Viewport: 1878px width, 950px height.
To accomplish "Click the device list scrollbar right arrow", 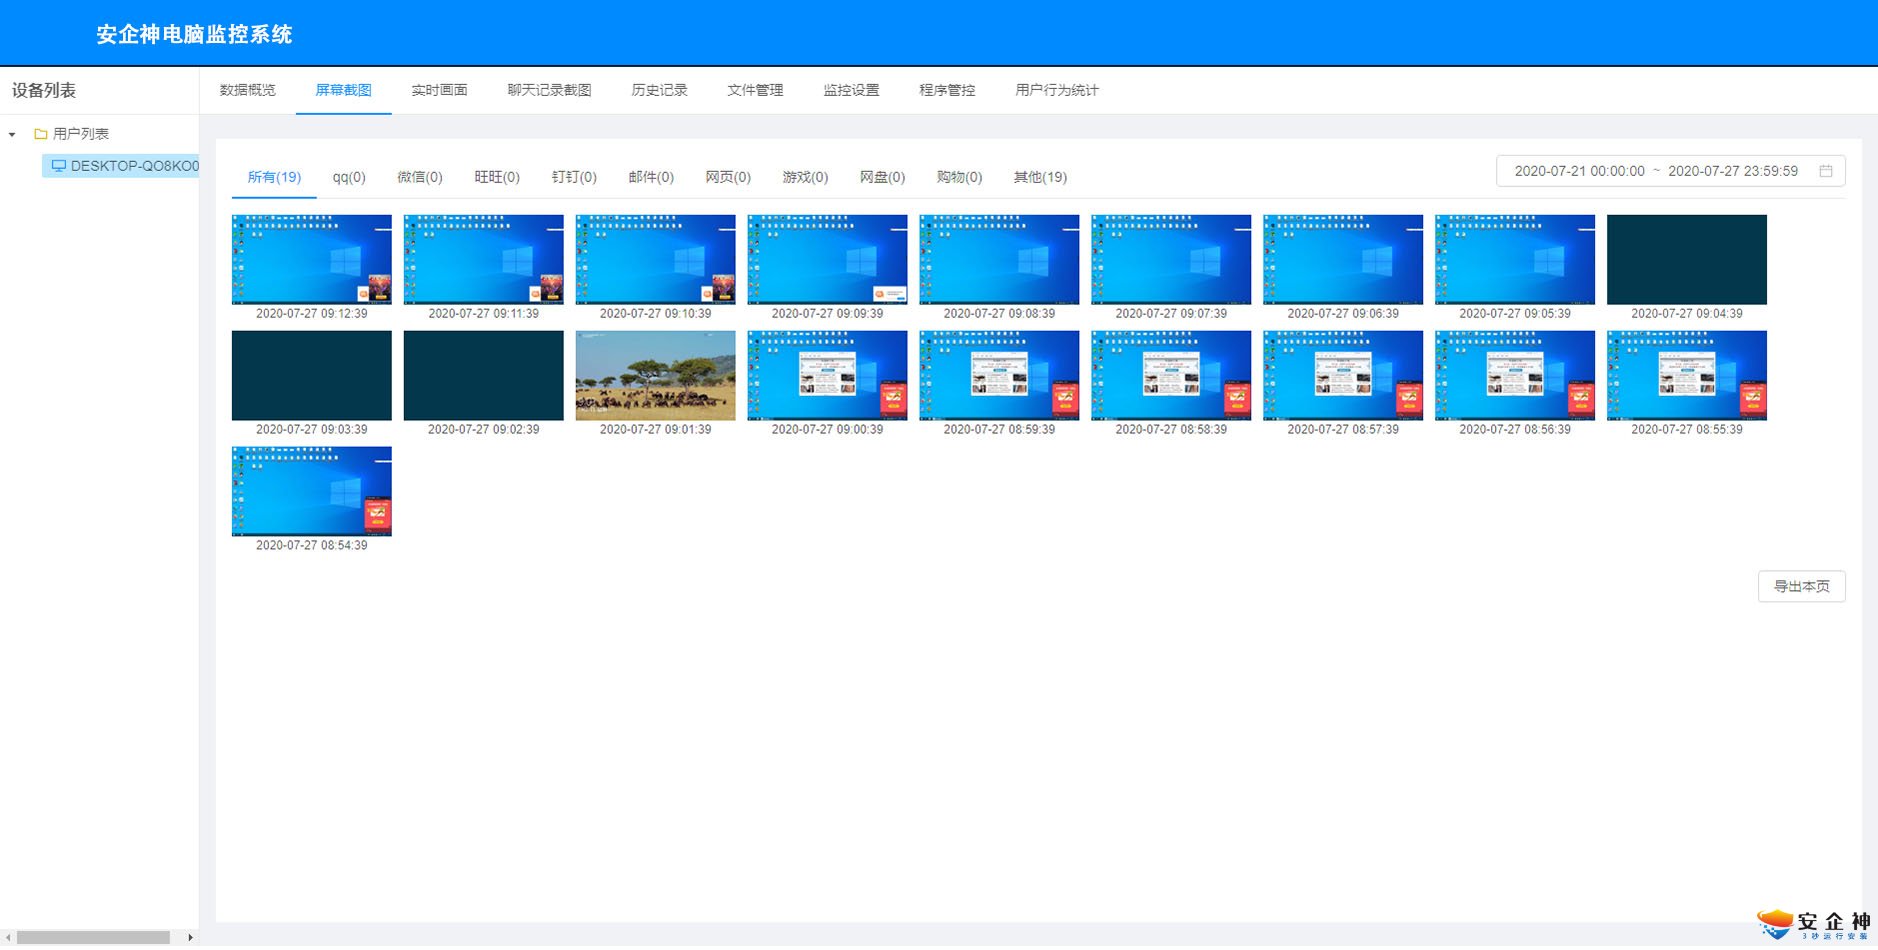I will click(190, 938).
